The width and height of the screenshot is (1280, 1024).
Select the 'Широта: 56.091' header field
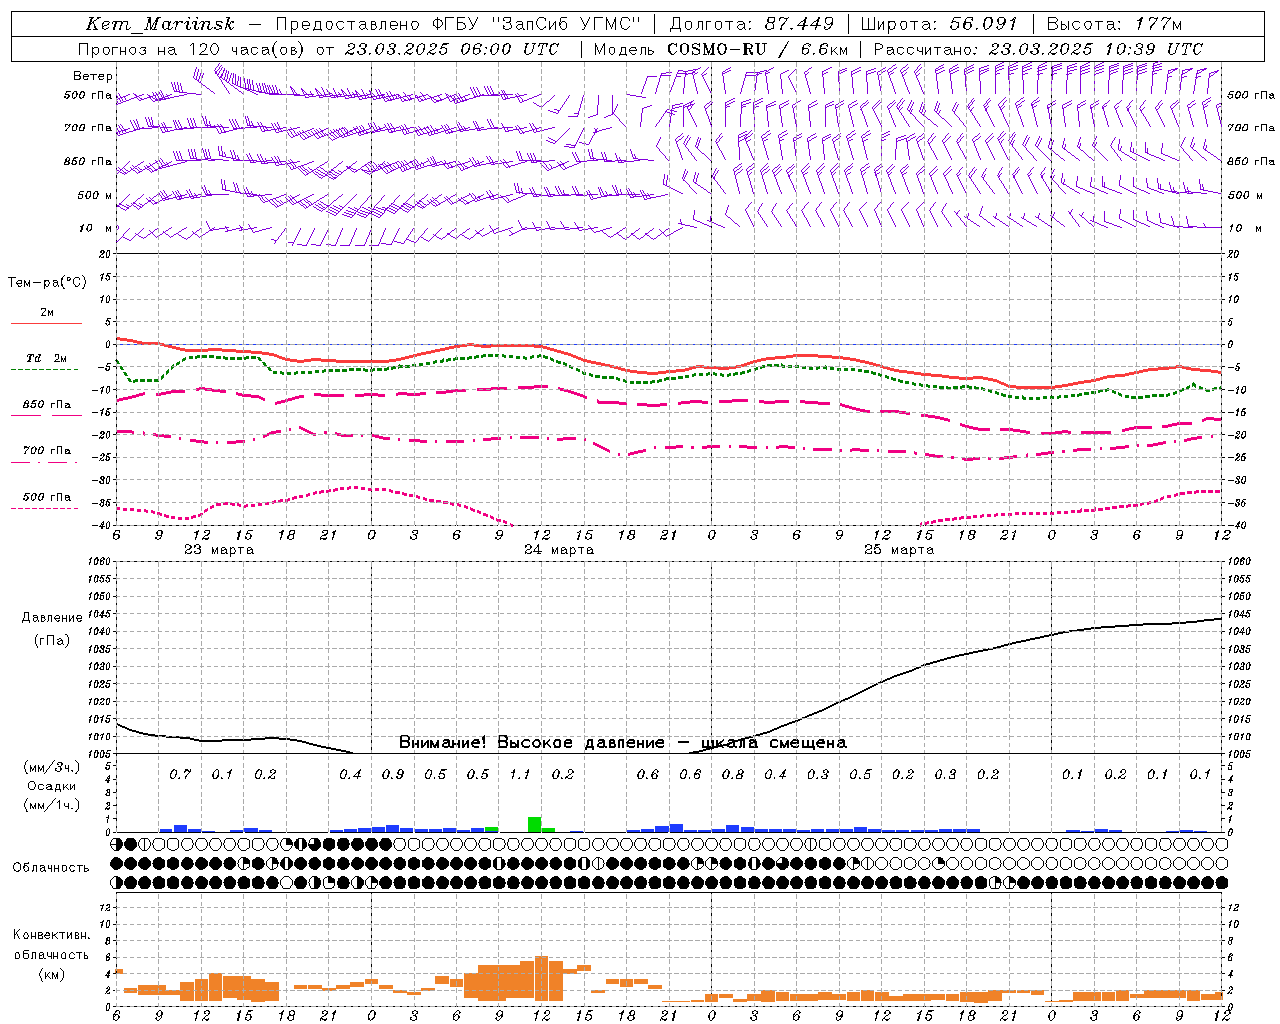point(939,24)
